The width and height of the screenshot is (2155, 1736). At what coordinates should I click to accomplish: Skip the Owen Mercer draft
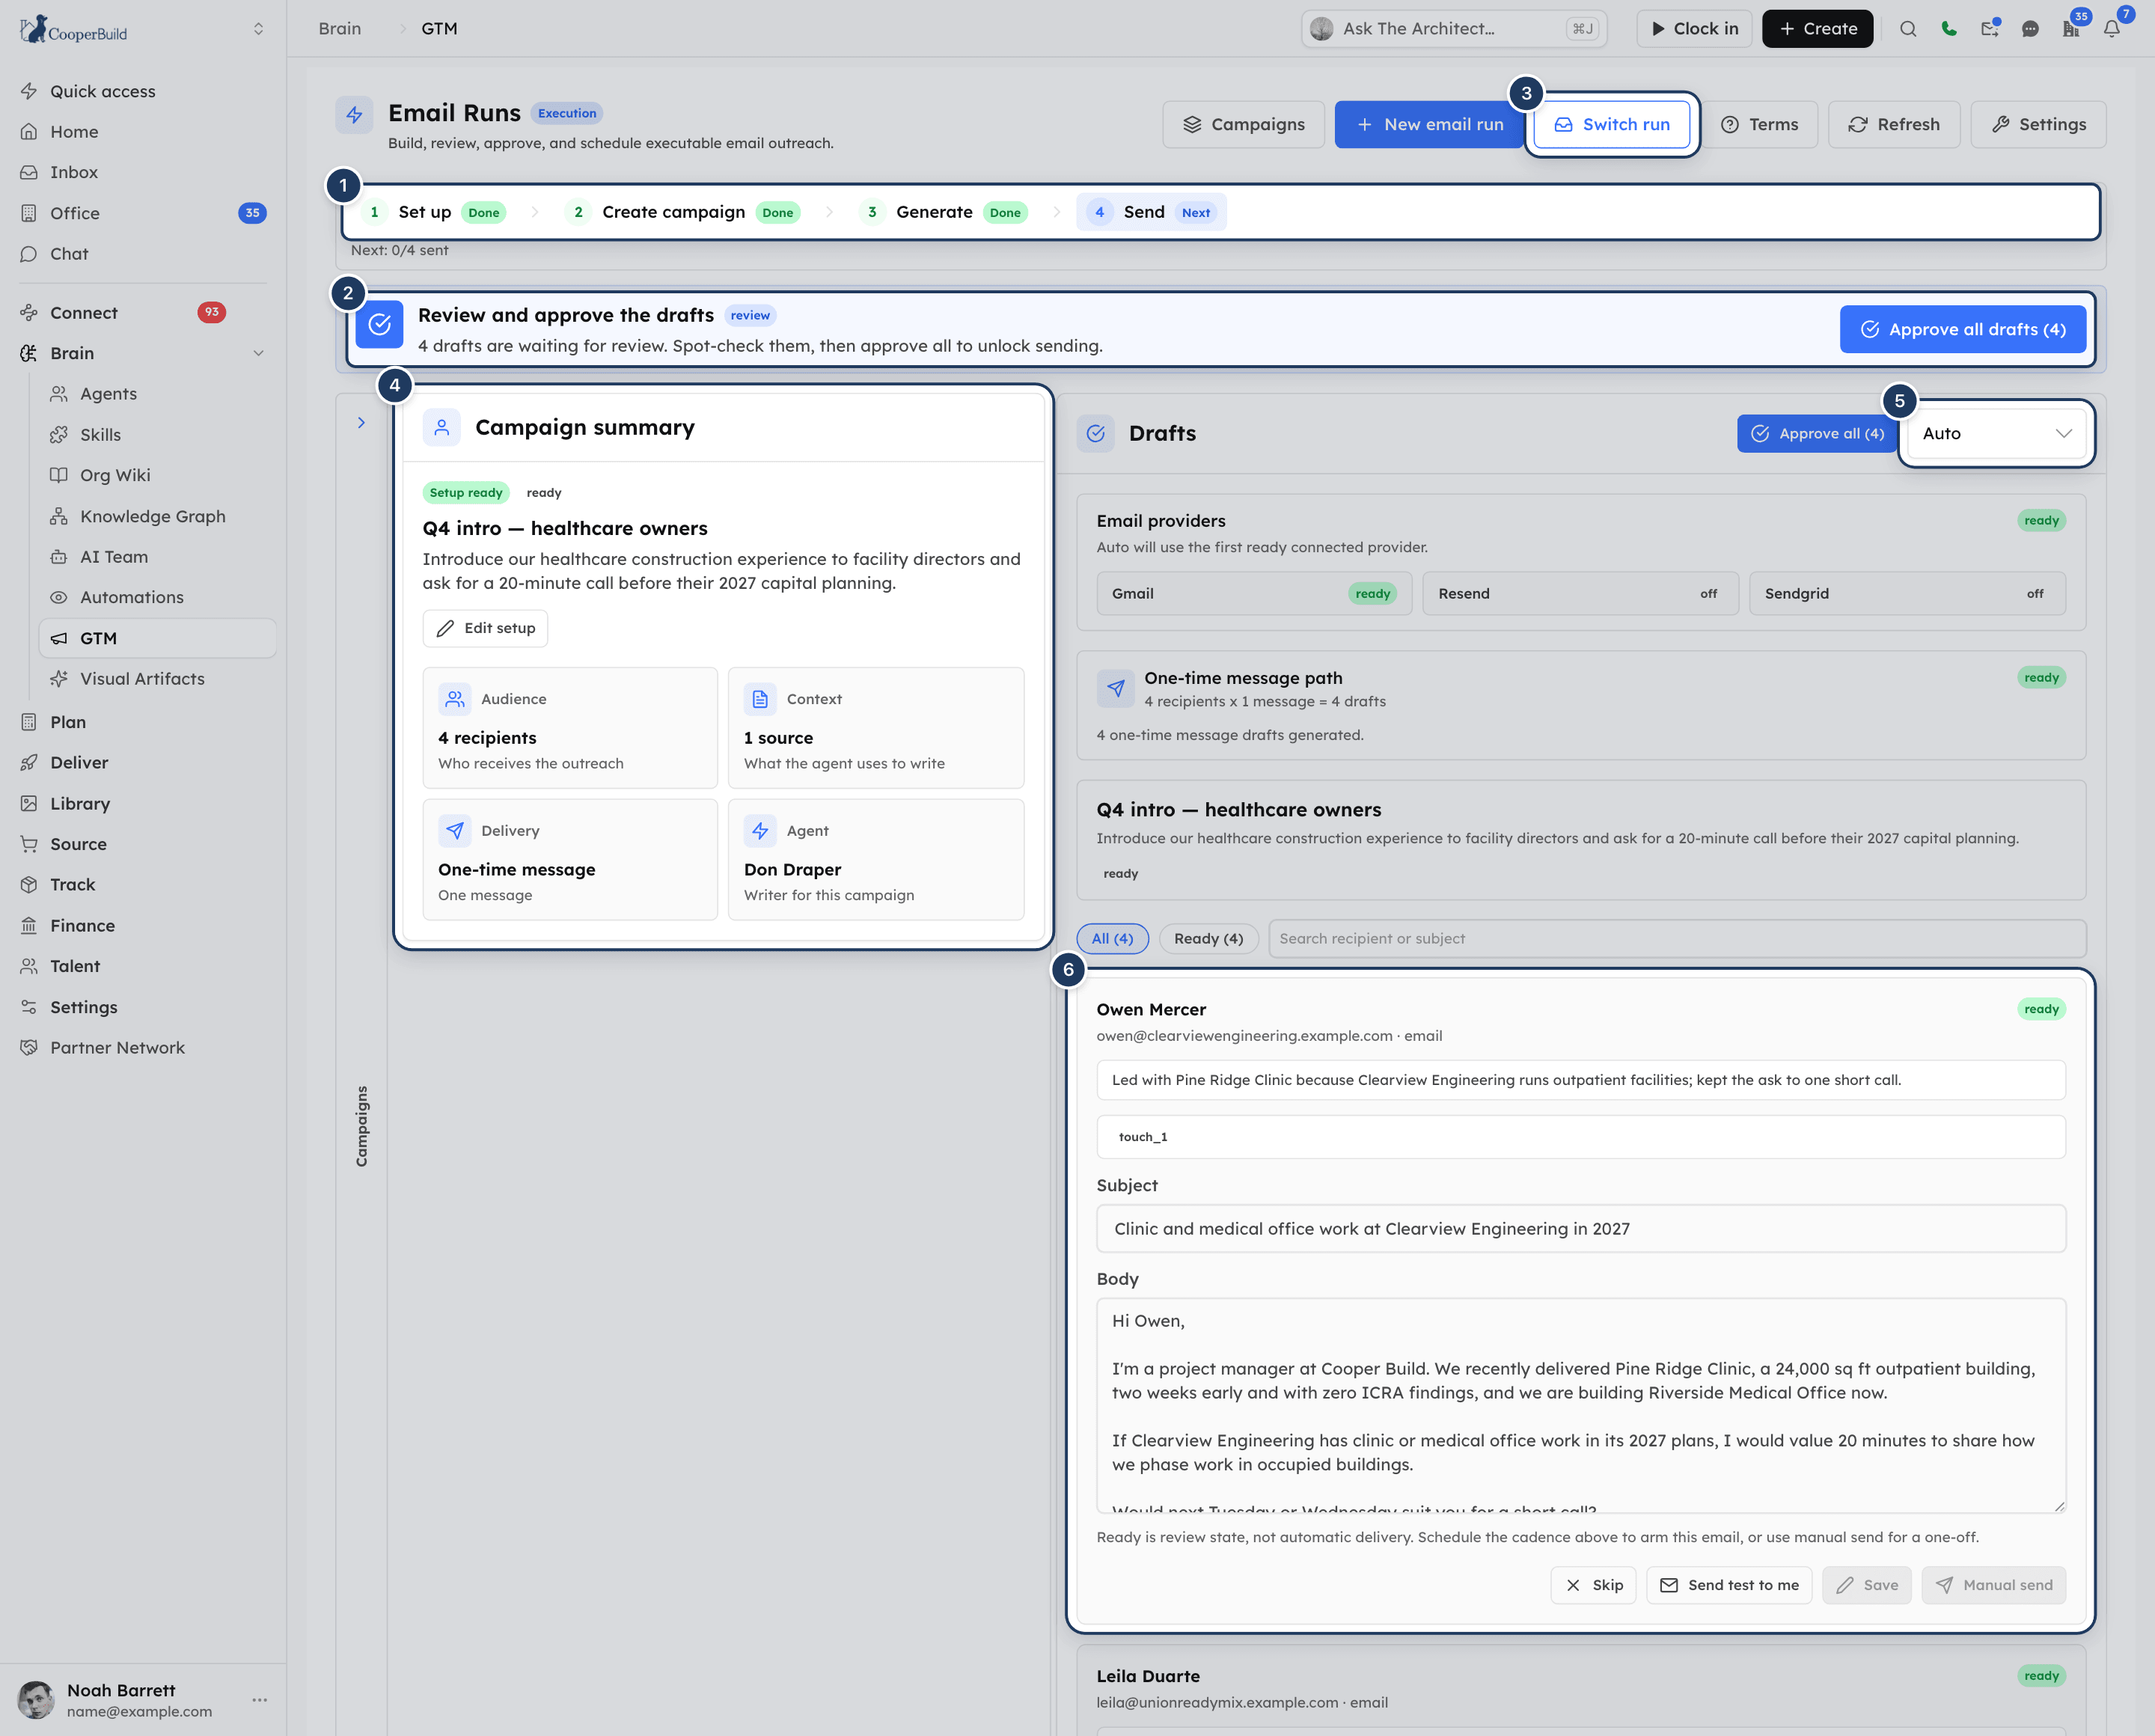pyautogui.click(x=1593, y=1585)
